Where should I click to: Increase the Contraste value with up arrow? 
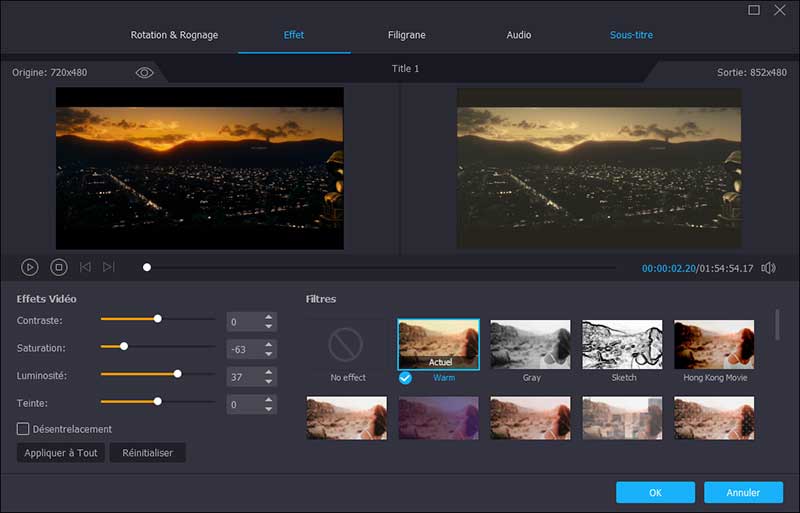coord(268,318)
